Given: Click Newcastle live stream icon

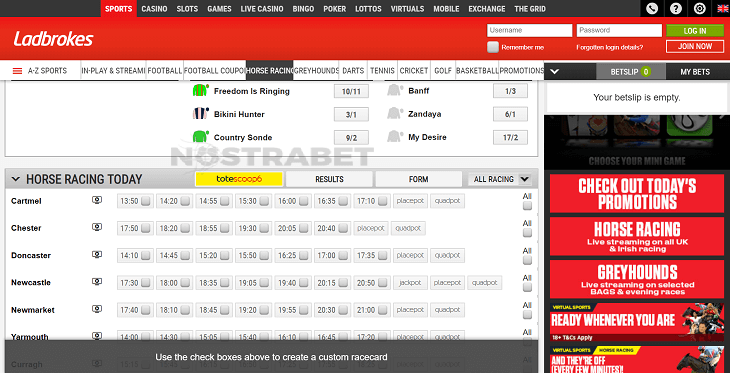Looking at the screenshot, I should 97,282.
